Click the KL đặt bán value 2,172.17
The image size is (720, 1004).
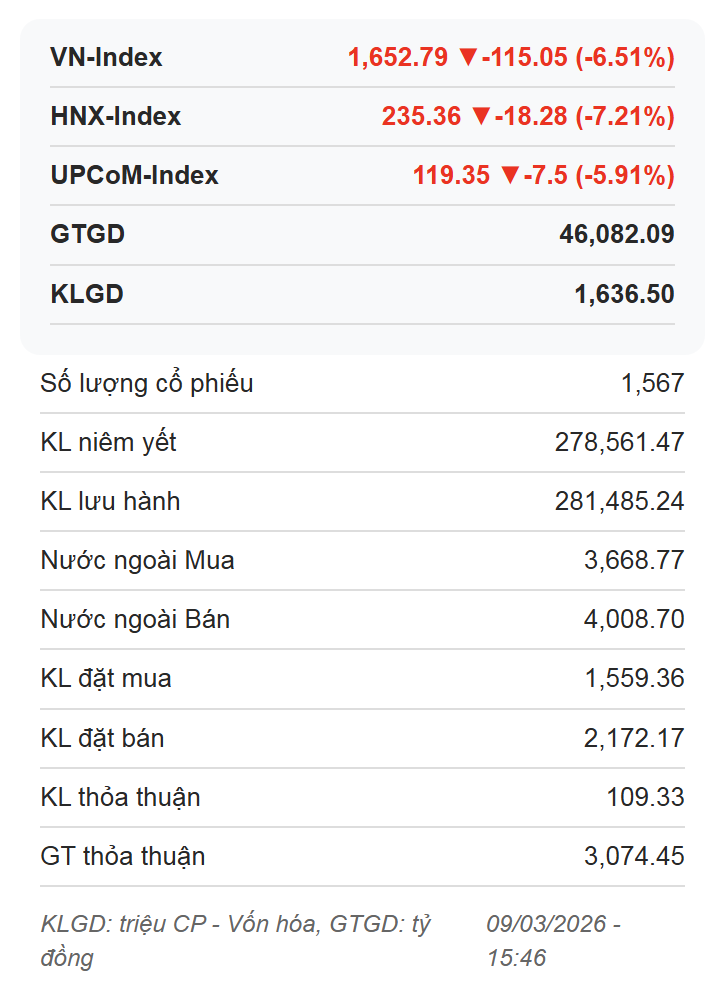634,738
